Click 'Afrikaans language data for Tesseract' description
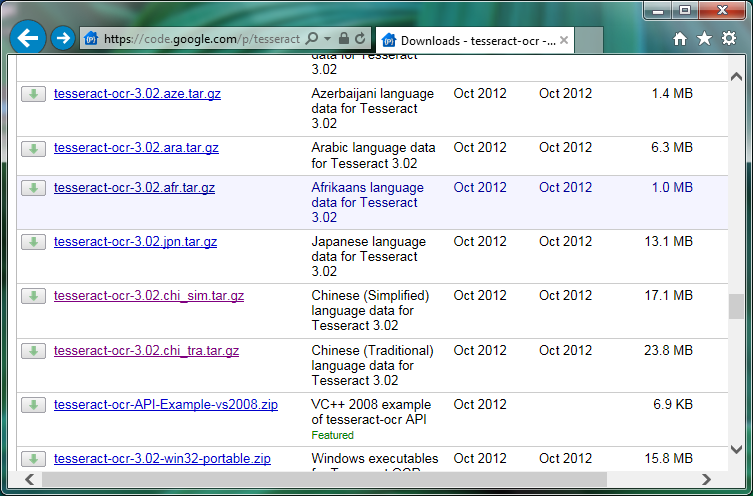This screenshot has height=496, width=753. tap(367, 203)
